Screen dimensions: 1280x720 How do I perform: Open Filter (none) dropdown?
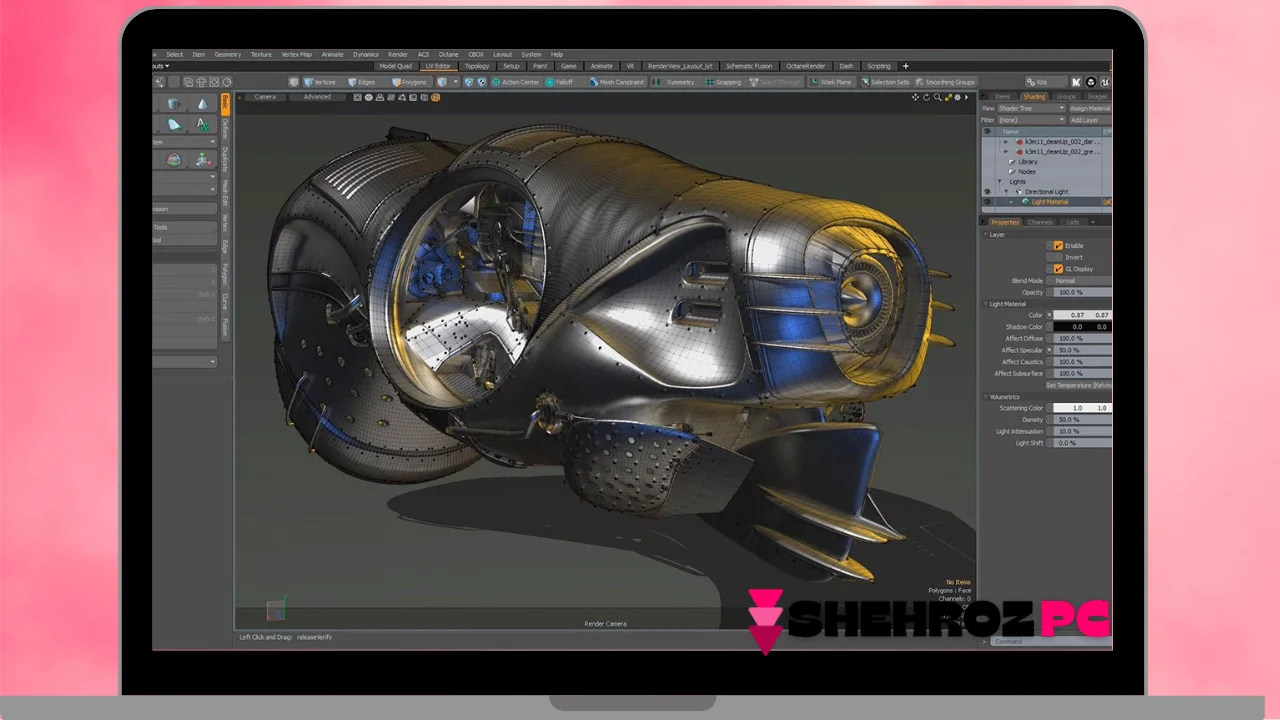click(1032, 120)
